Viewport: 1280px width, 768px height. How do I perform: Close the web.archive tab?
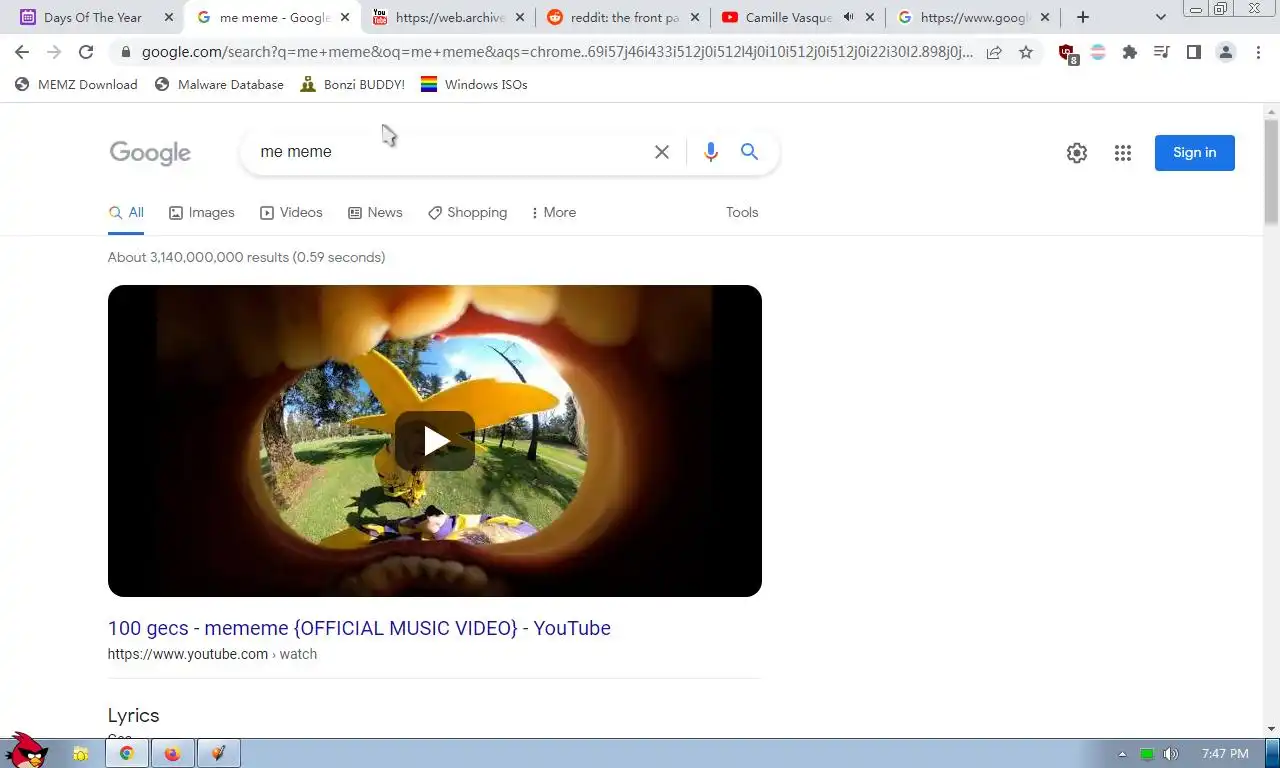pyautogui.click(x=520, y=17)
